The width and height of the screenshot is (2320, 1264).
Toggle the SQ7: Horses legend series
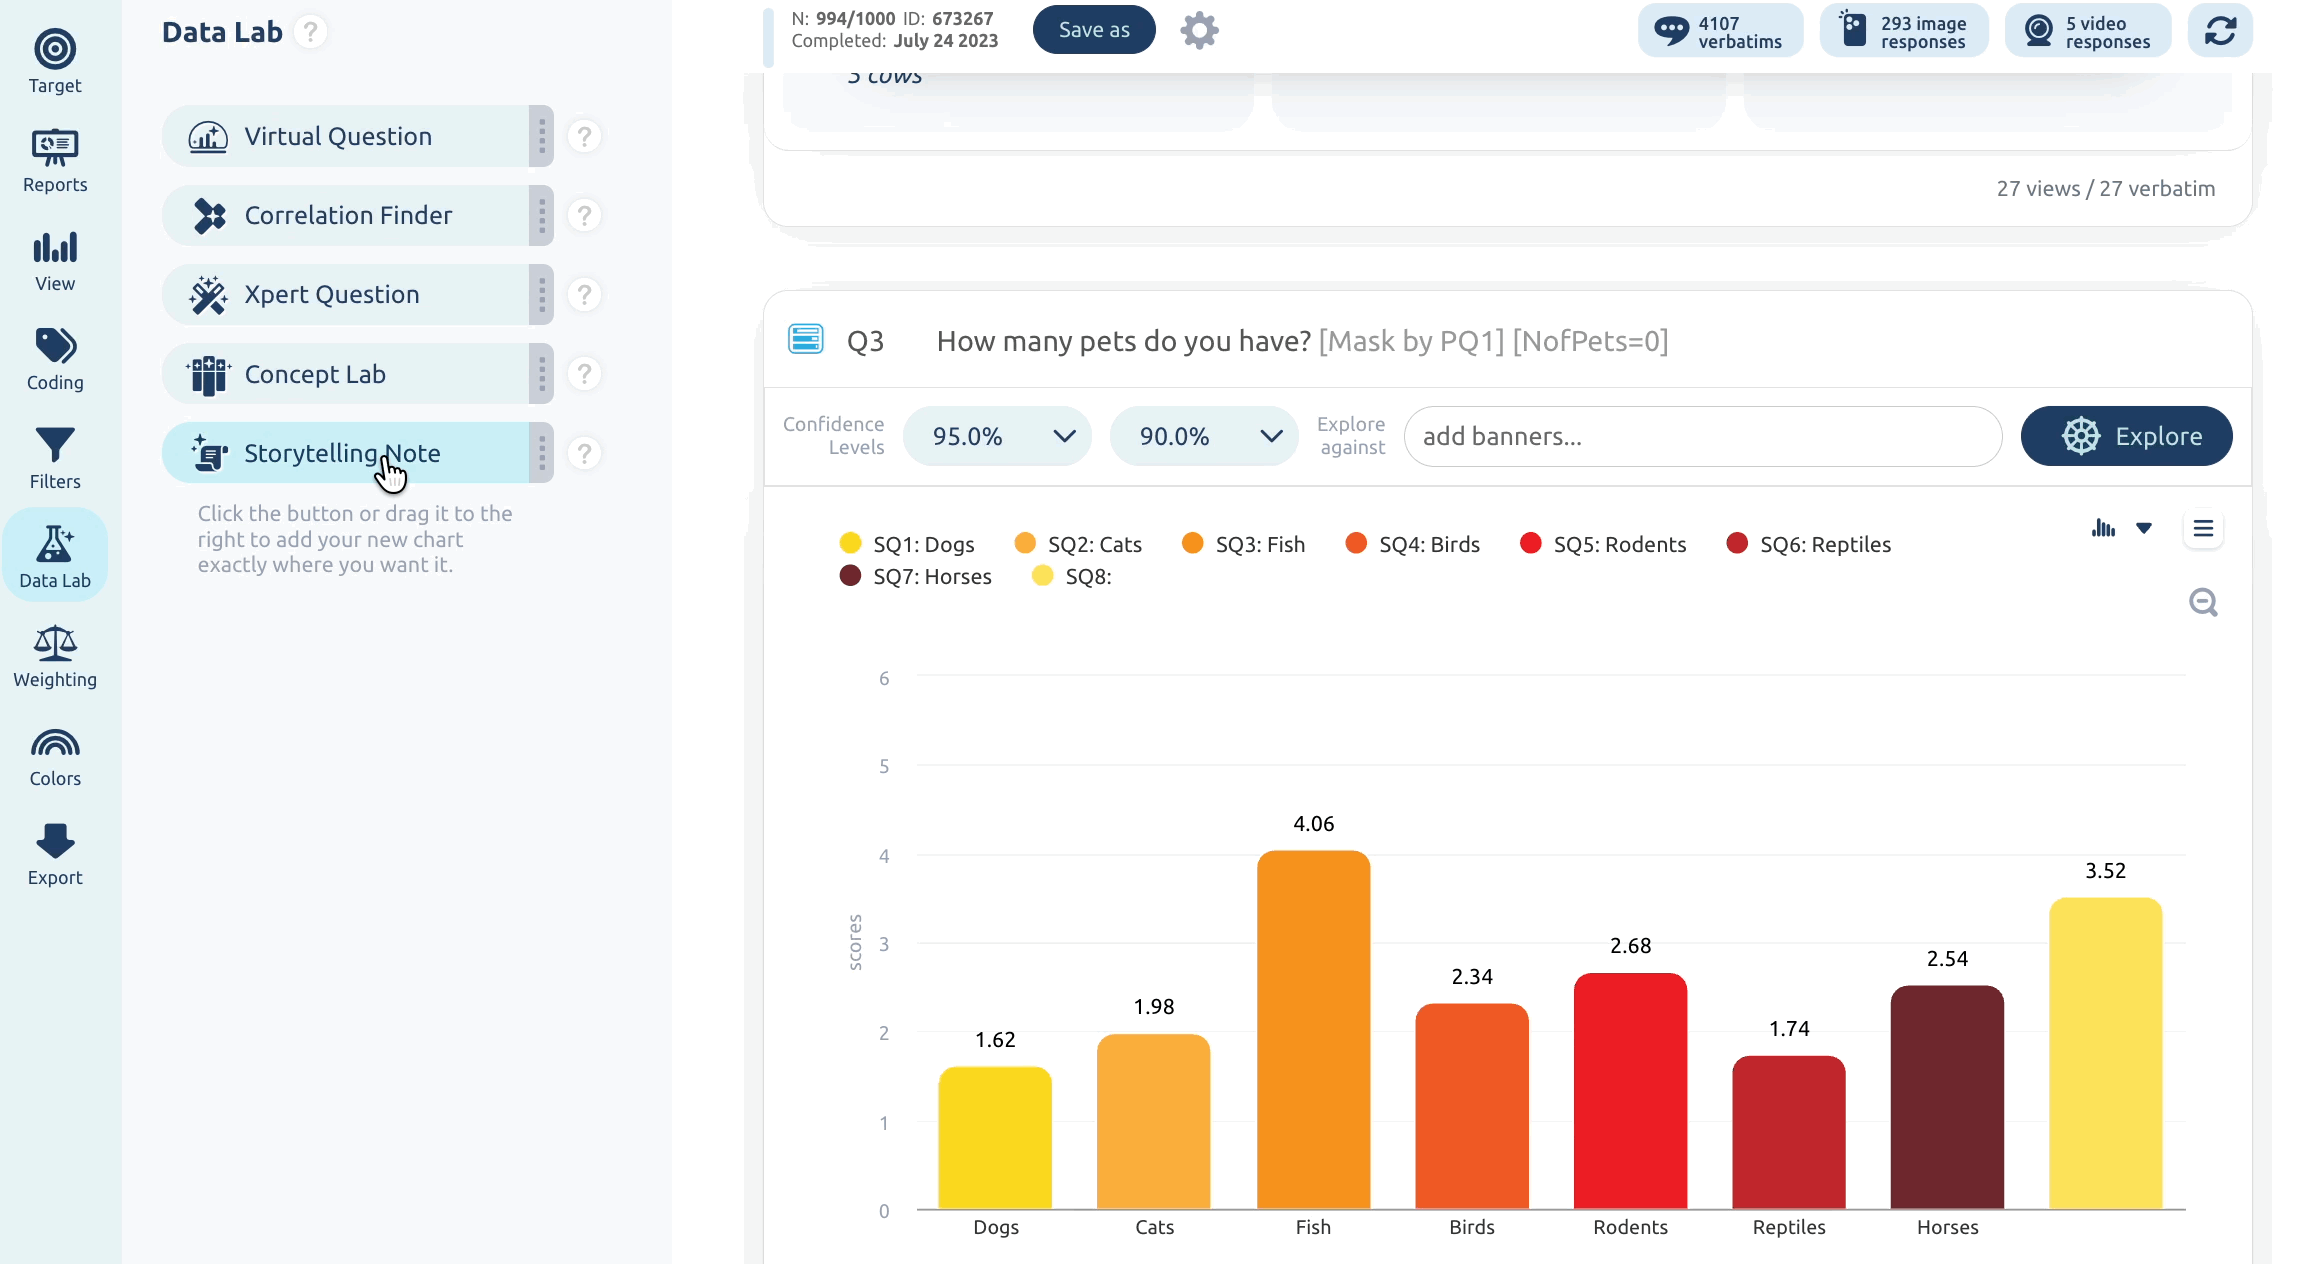click(x=916, y=576)
